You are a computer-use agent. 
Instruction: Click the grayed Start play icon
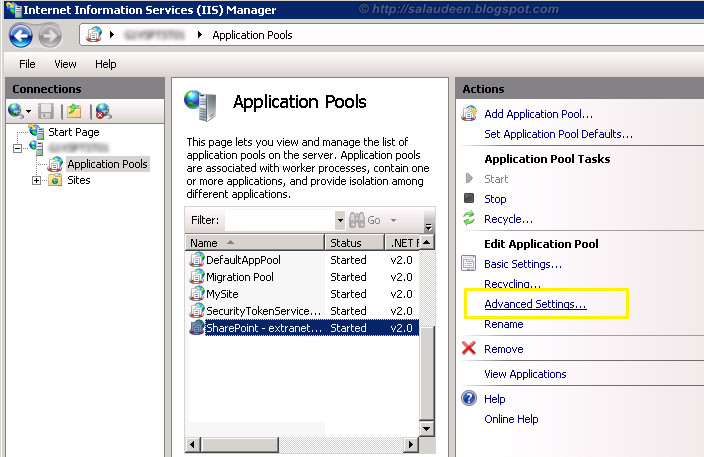coord(469,178)
